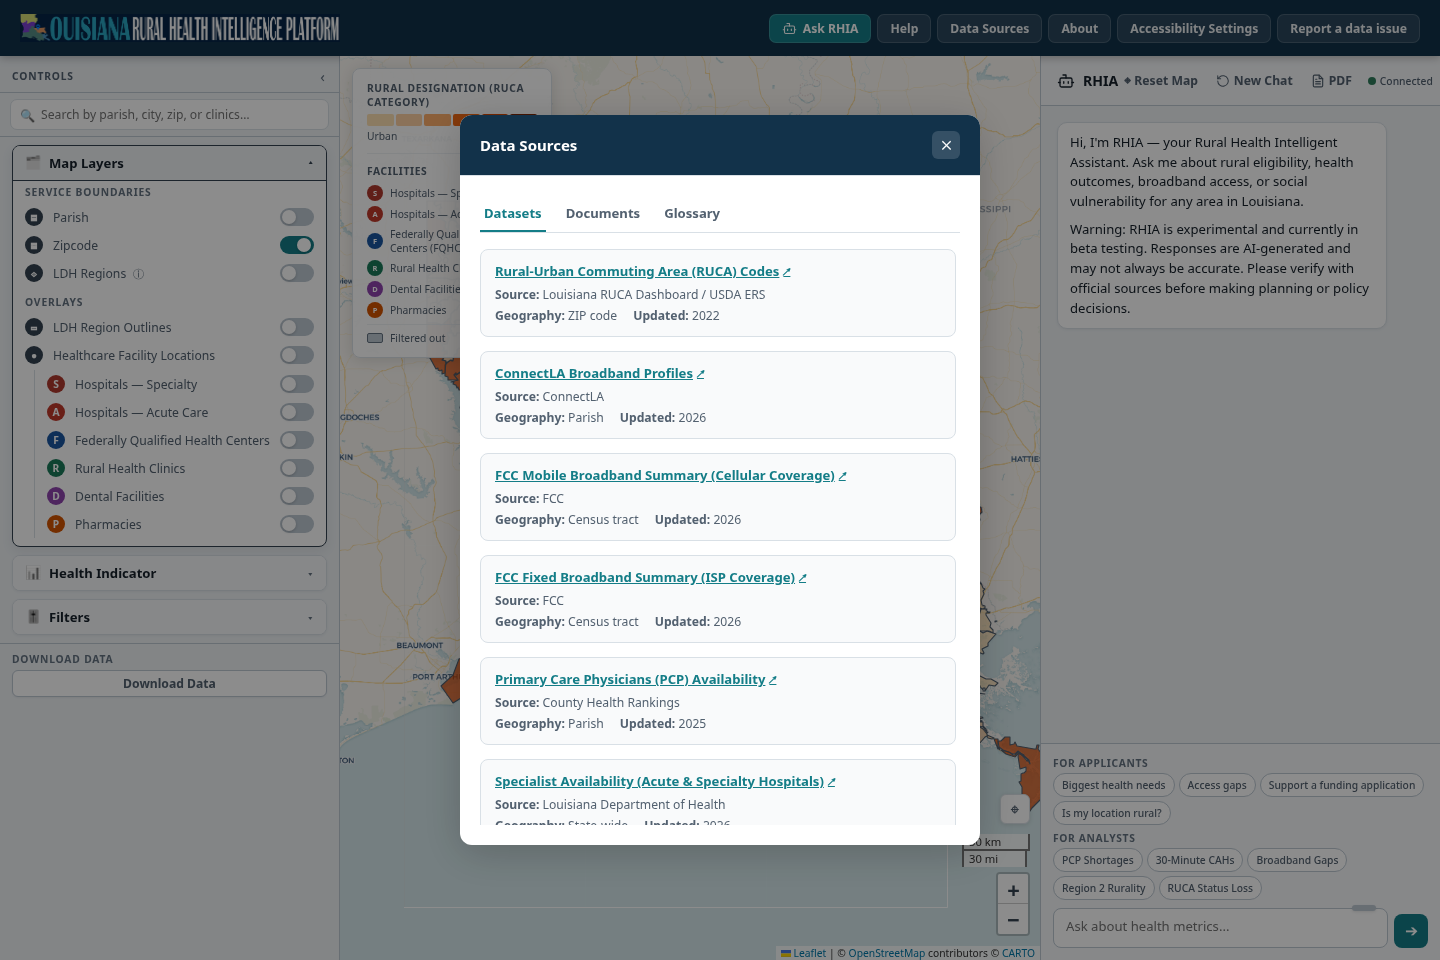
Task: Click the RHIA robot icon in chat header
Action: [x=1066, y=81]
